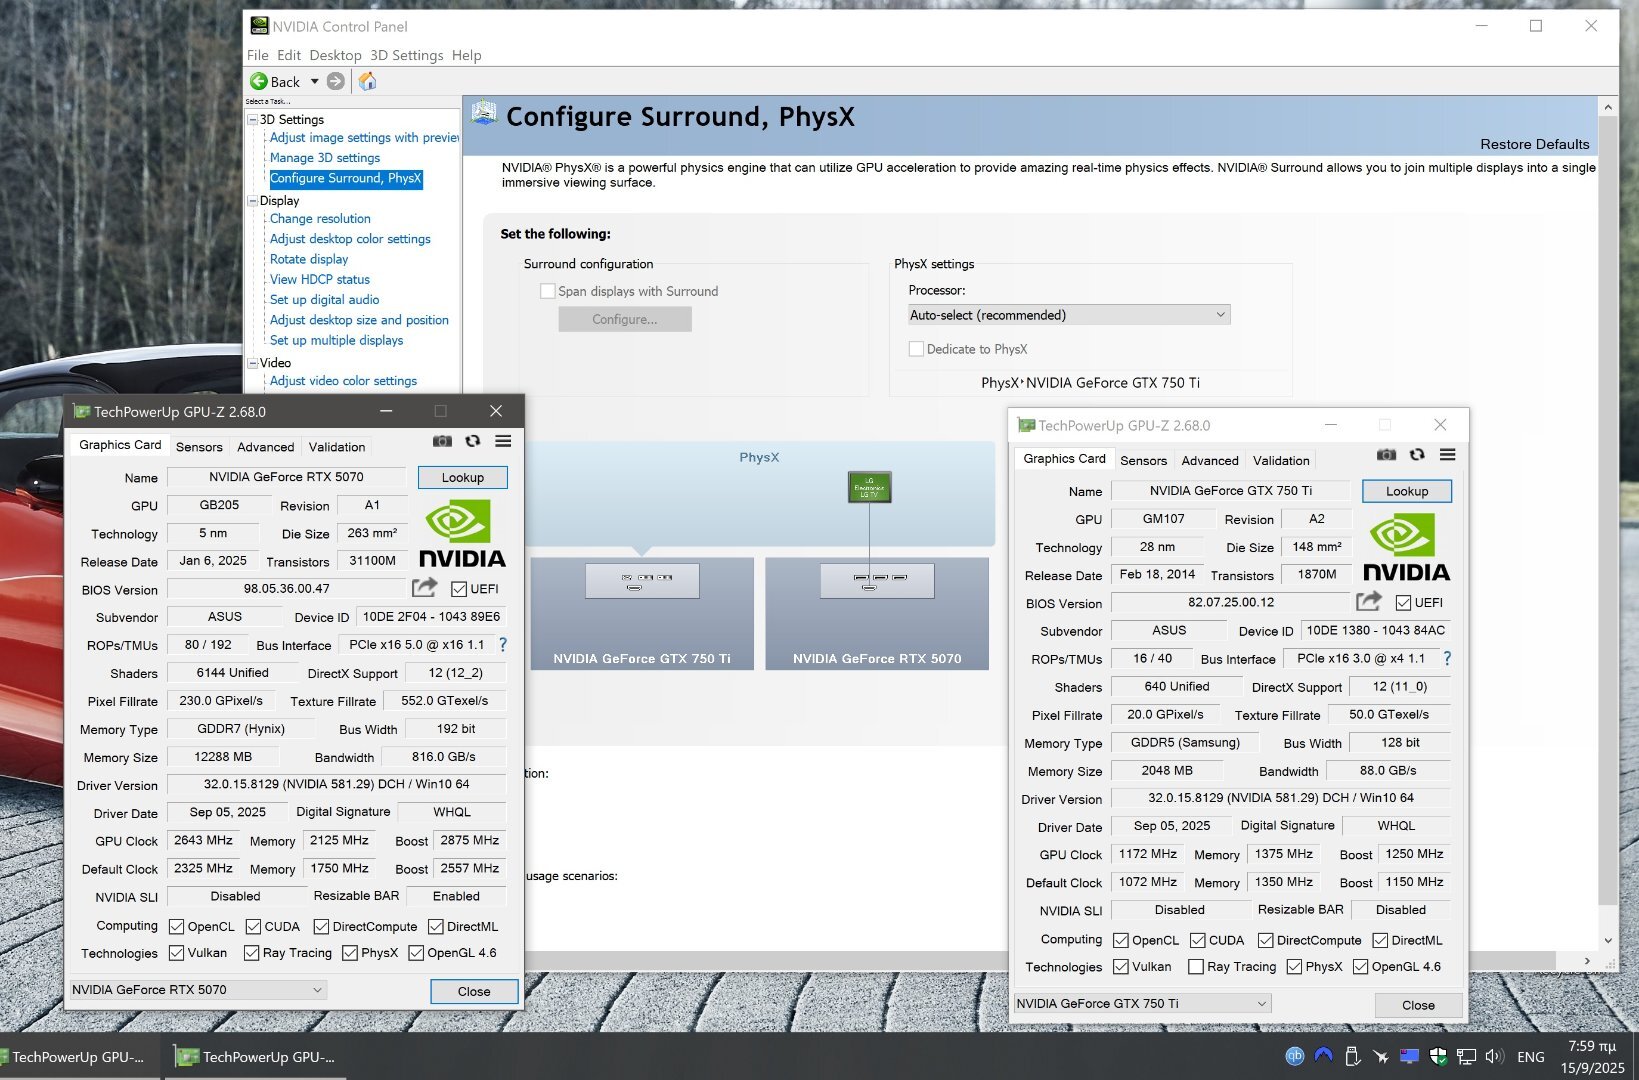
Task: Open the PhysX Processor dropdown
Action: click(1068, 315)
